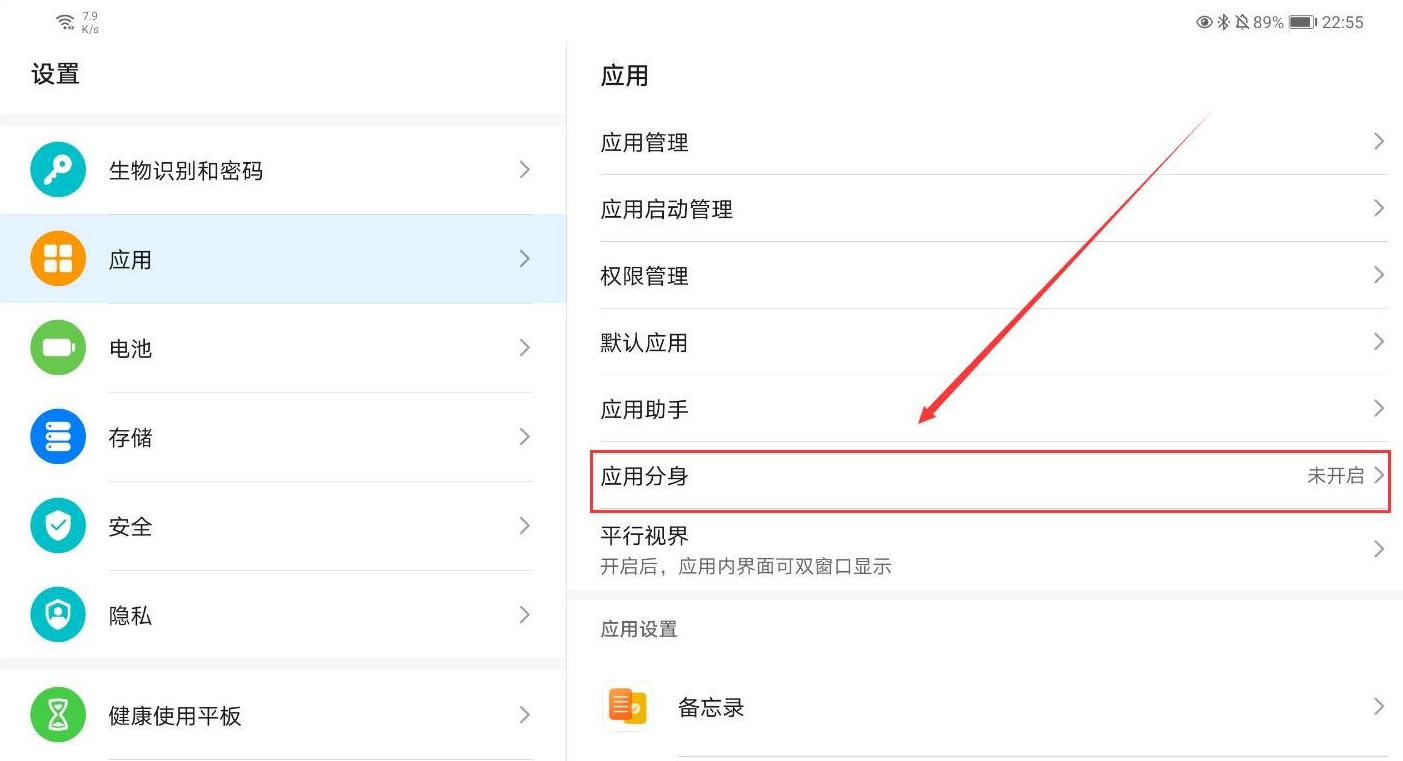Click the 备忘录 Notepad app icon
The height and width of the screenshot is (761, 1403).
[x=628, y=707]
